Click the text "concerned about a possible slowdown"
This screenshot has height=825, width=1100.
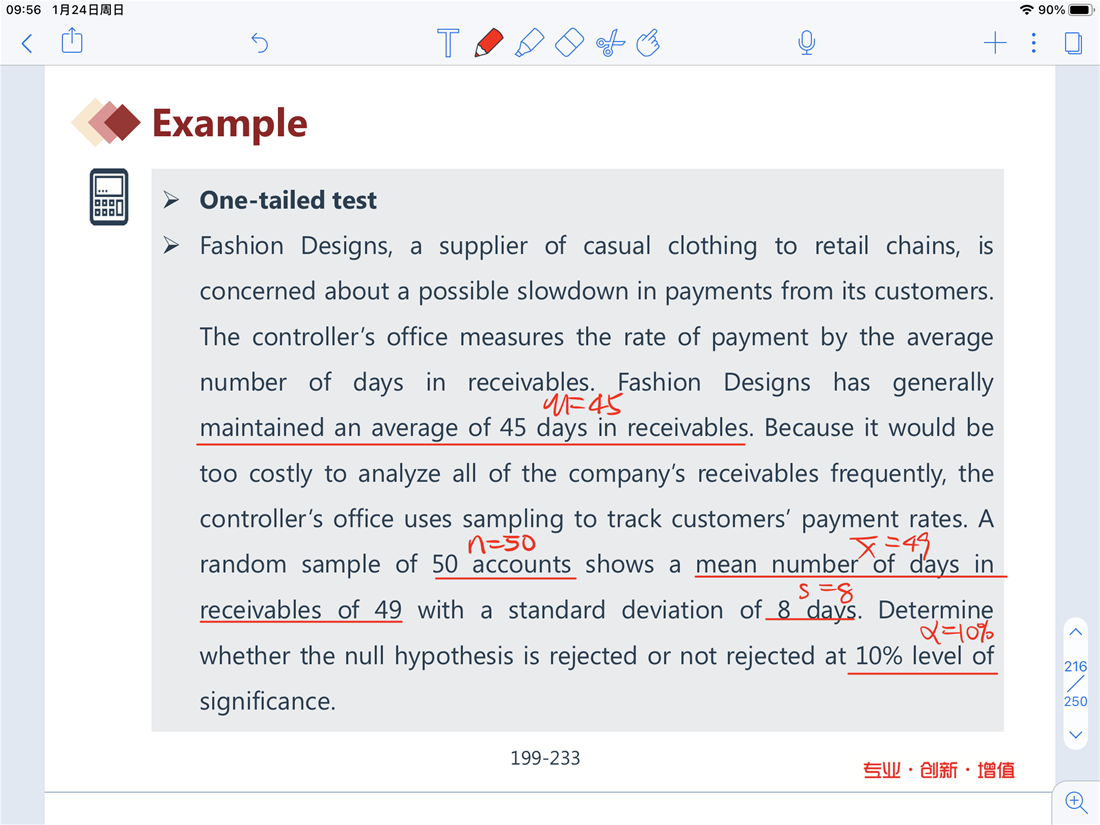click(414, 291)
